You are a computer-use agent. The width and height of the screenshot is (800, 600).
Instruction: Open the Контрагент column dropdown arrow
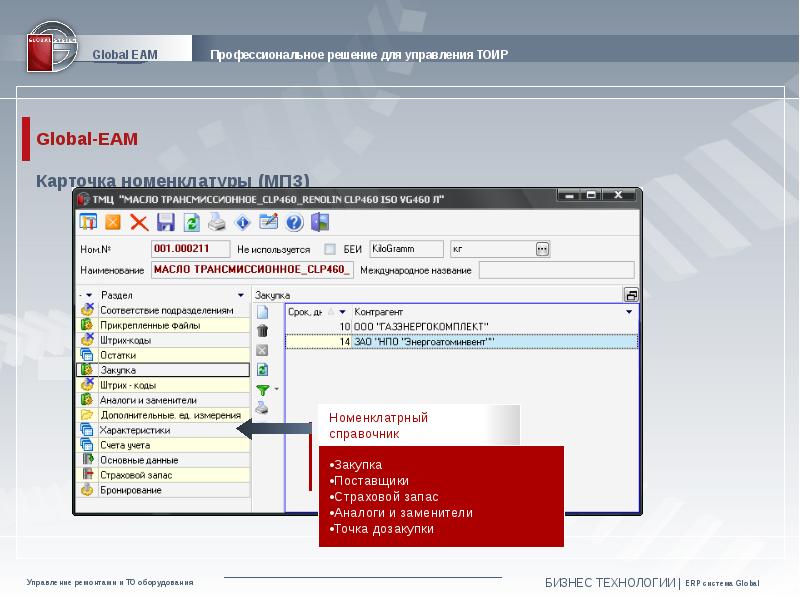tap(629, 312)
